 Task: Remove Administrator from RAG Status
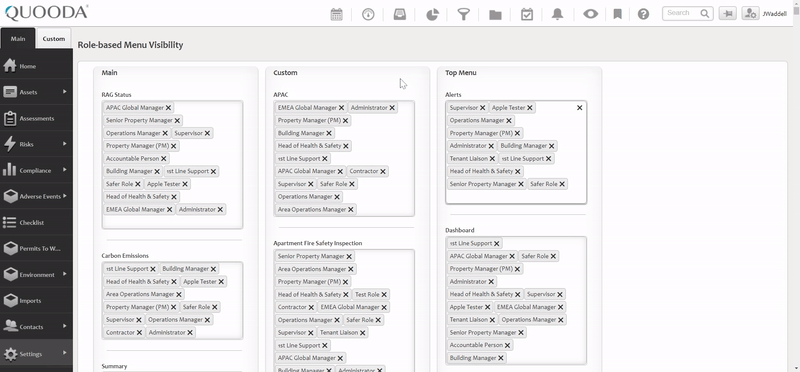[220, 210]
